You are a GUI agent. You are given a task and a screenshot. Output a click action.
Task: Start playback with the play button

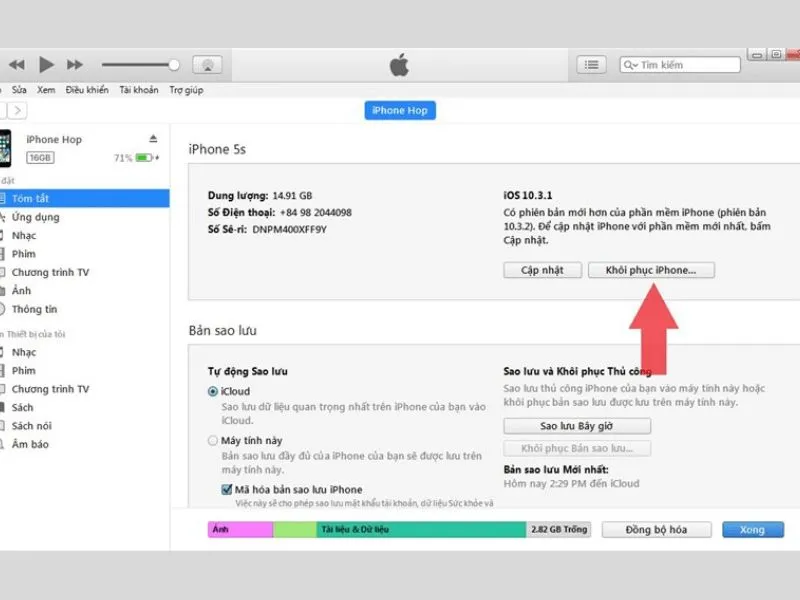(x=46, y=65)
